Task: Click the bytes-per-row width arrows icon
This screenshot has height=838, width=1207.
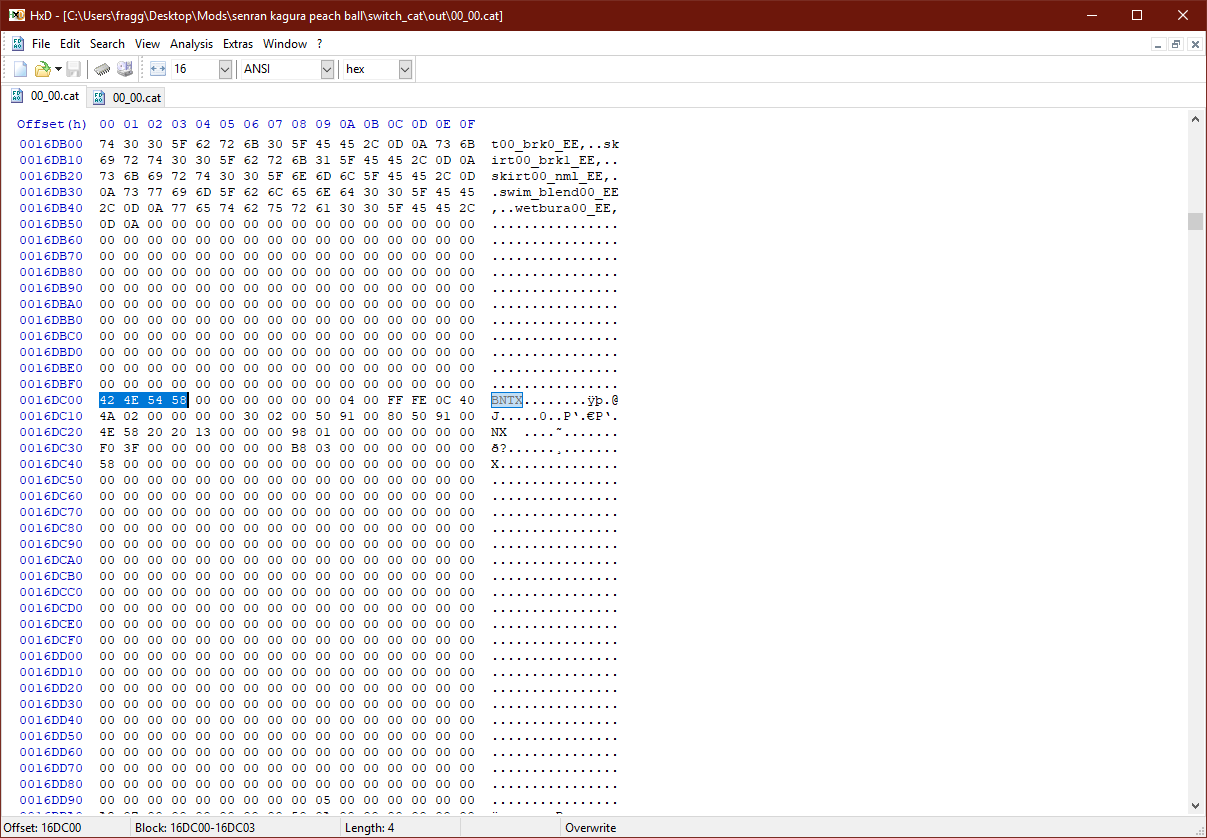Action: click(158, 69)
